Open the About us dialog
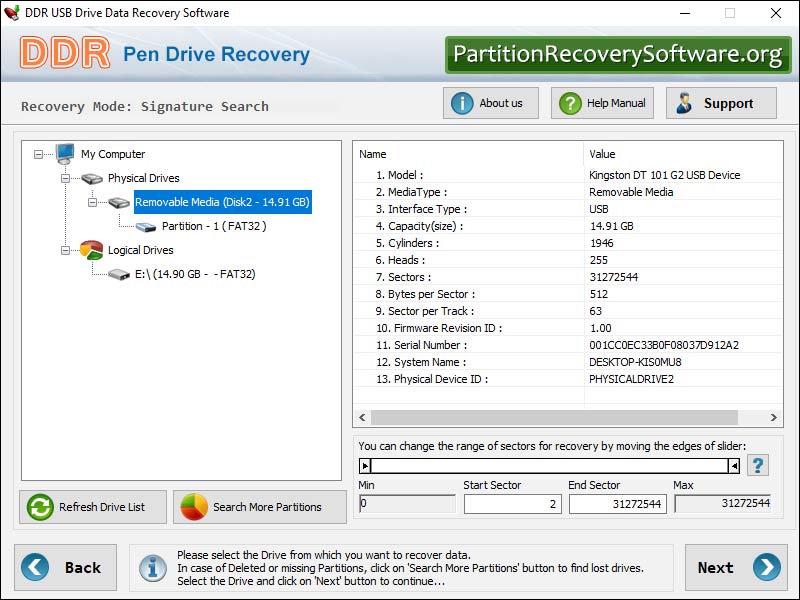This screenshot has width=800, height=600. click(491, 103)
